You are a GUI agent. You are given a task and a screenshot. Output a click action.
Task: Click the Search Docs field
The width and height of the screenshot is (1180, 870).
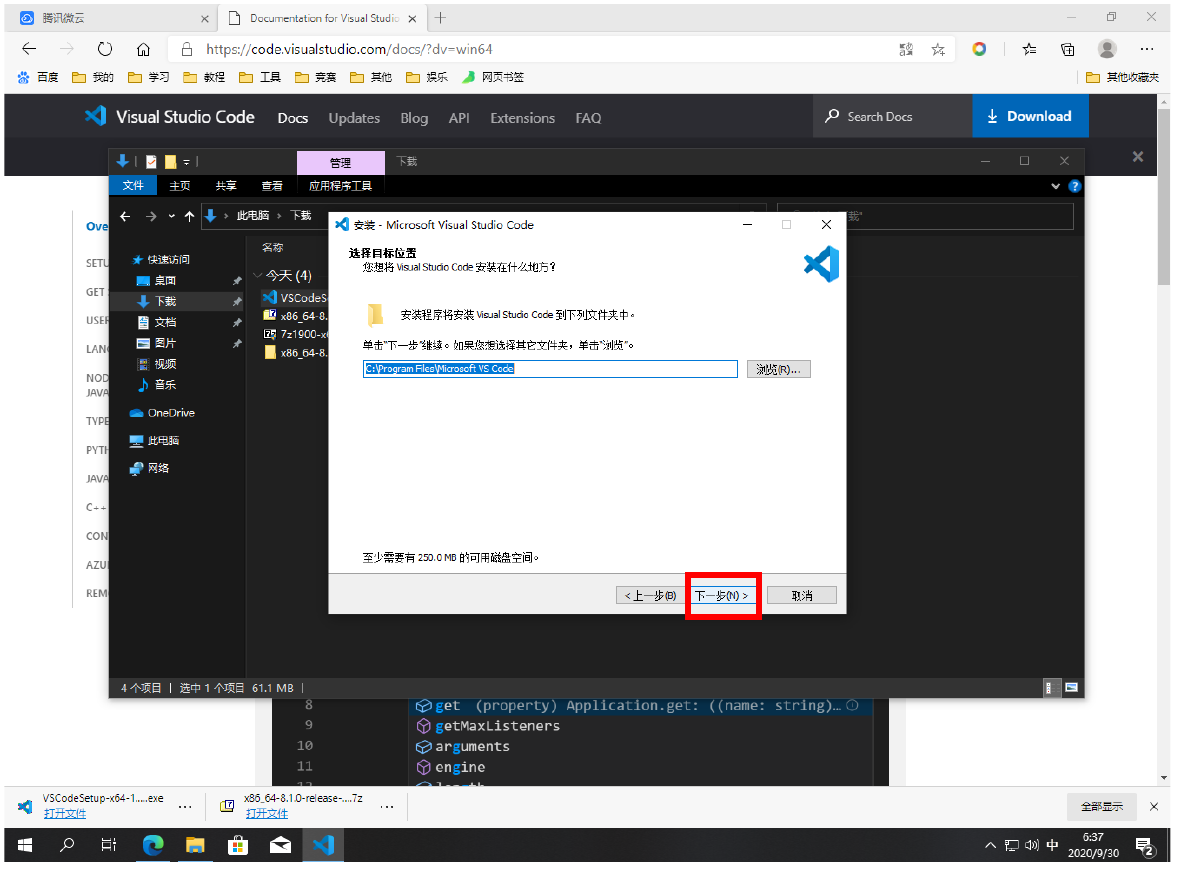(x=890, y=117)
